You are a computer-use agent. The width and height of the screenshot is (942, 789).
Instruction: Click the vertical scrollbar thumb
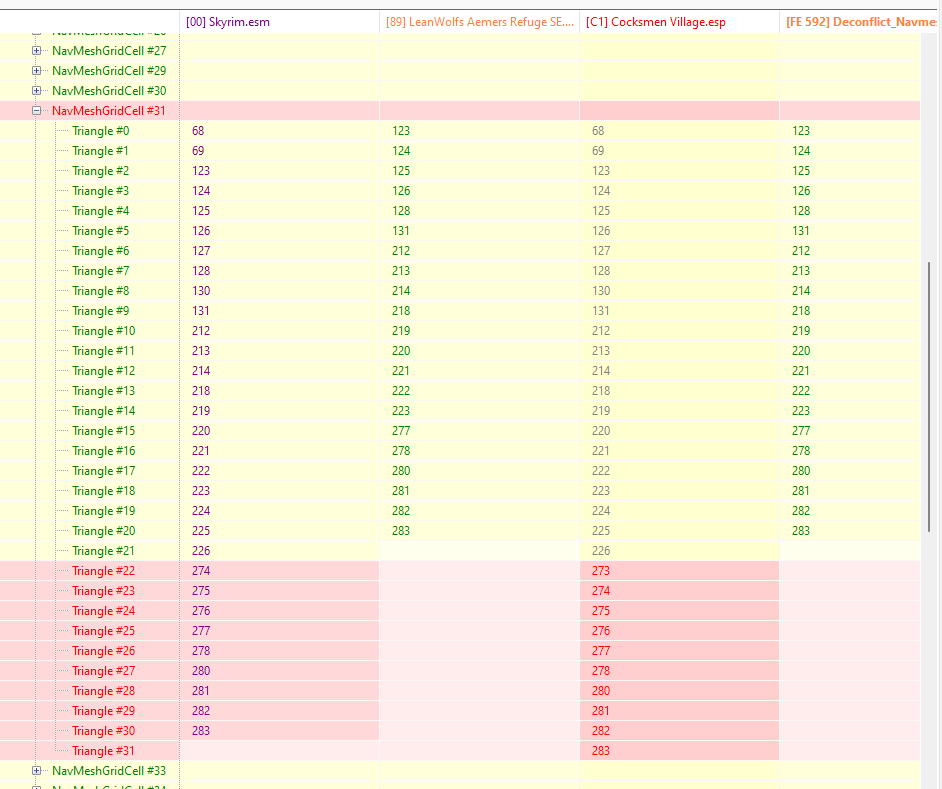tap(929, 397)
